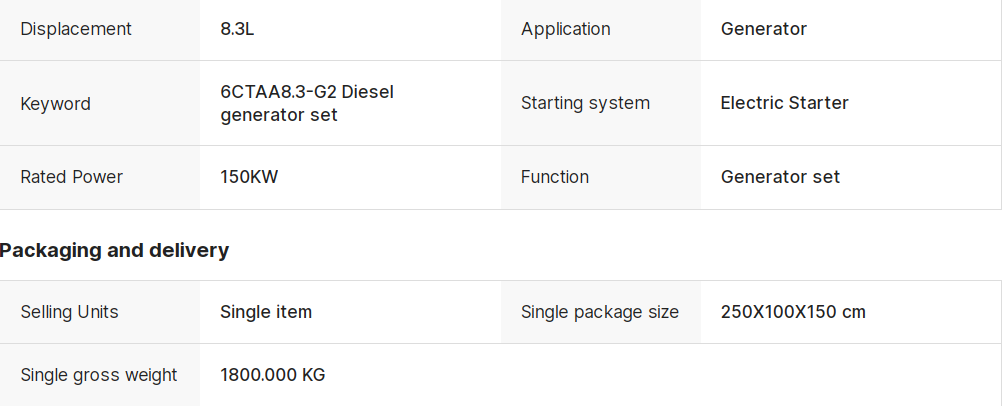Image resolution: width=1003 pixels, height=406 pixels.
Task: Select the 8.3L displacement value
Action: [x=237, y=29]
